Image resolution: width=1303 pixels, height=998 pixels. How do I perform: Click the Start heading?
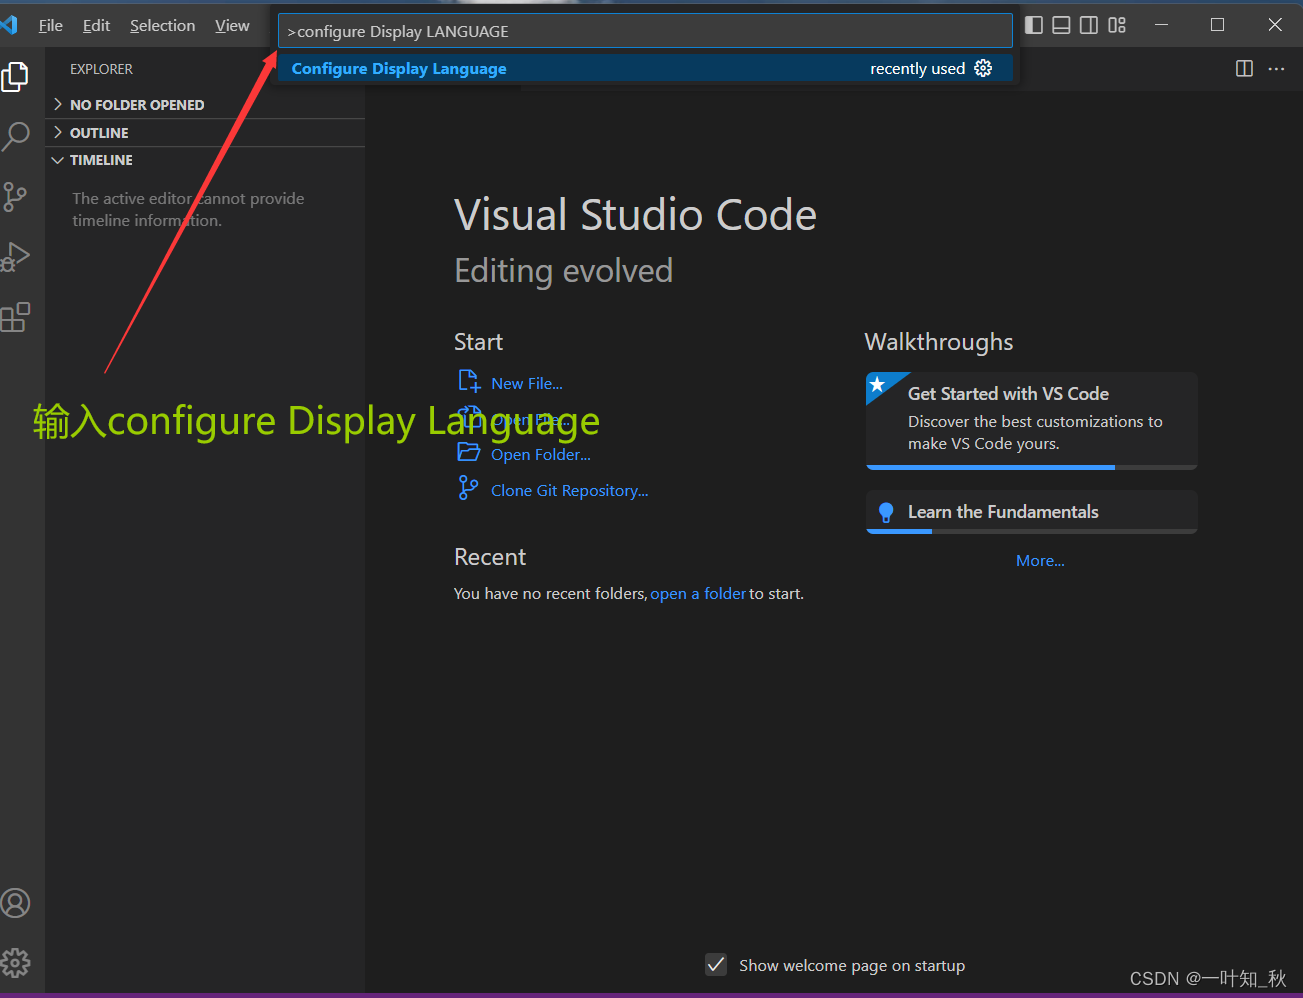click(479, 342)
